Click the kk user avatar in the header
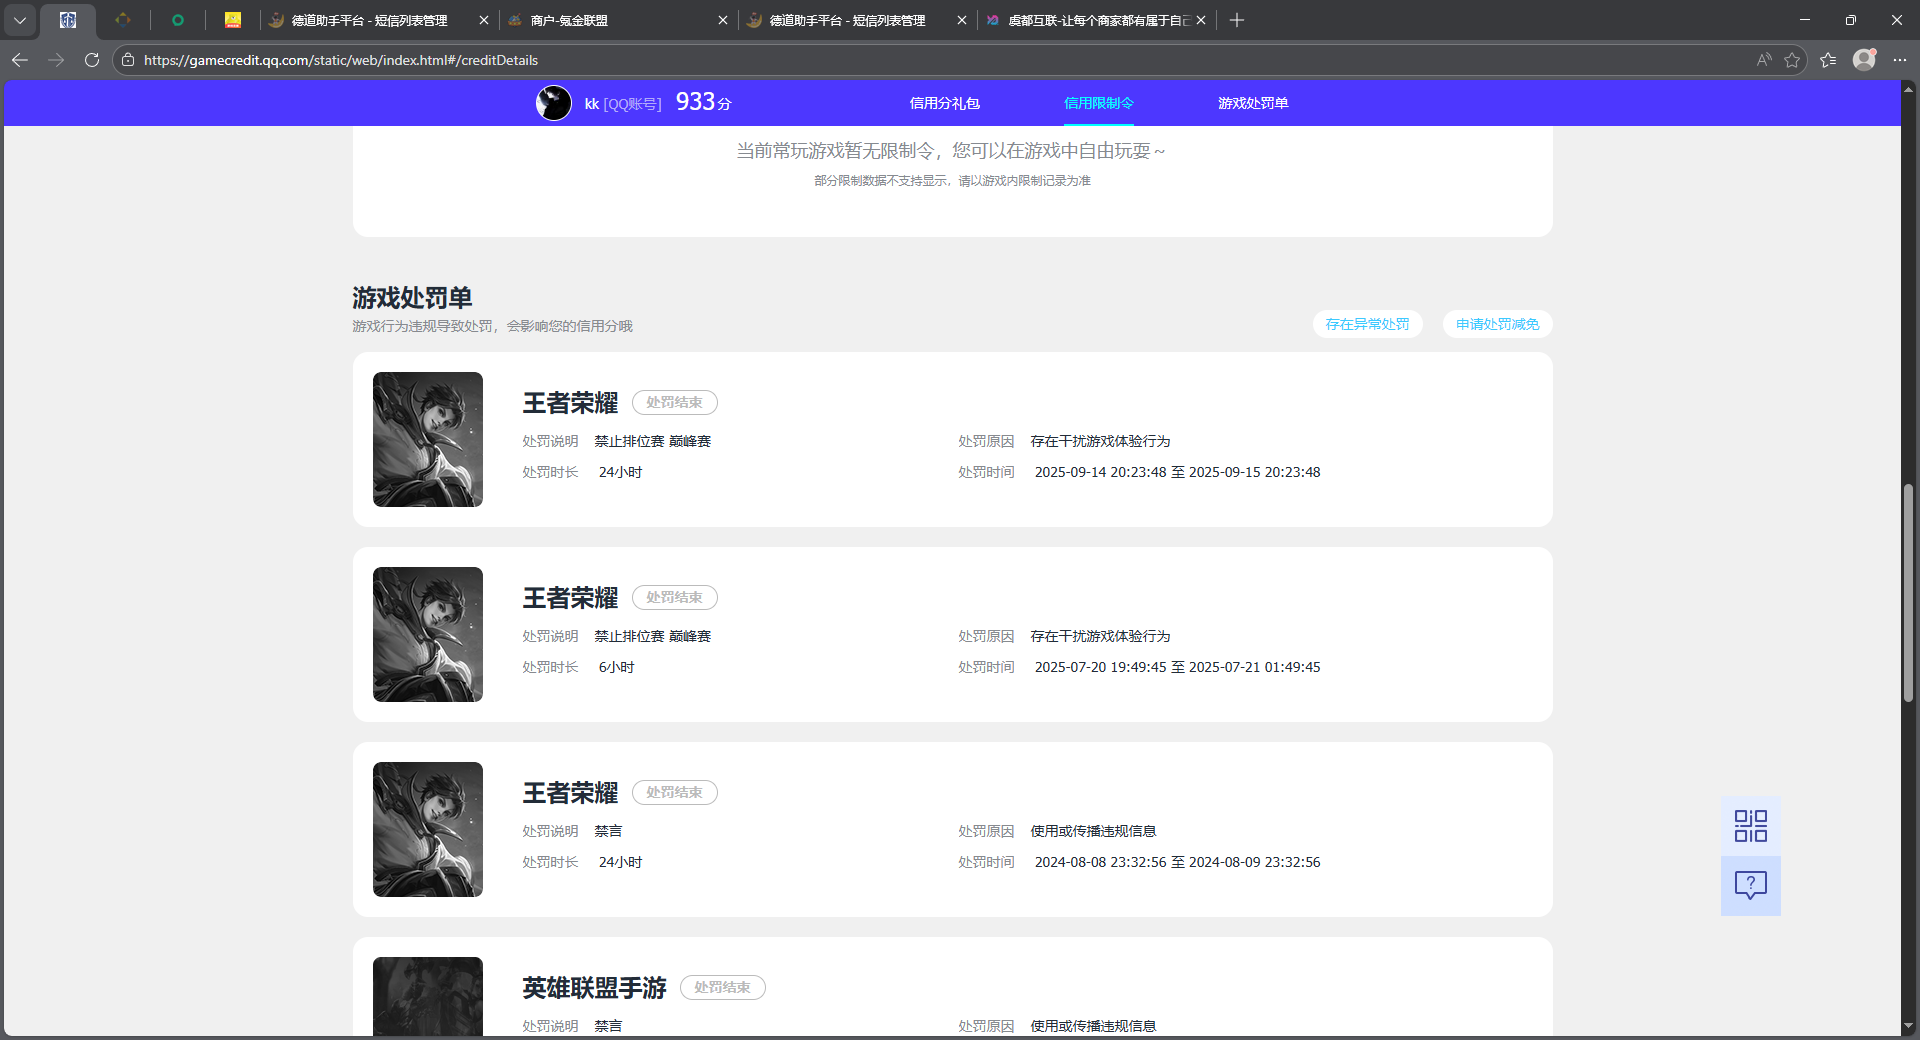 click(x=553, y=103)
